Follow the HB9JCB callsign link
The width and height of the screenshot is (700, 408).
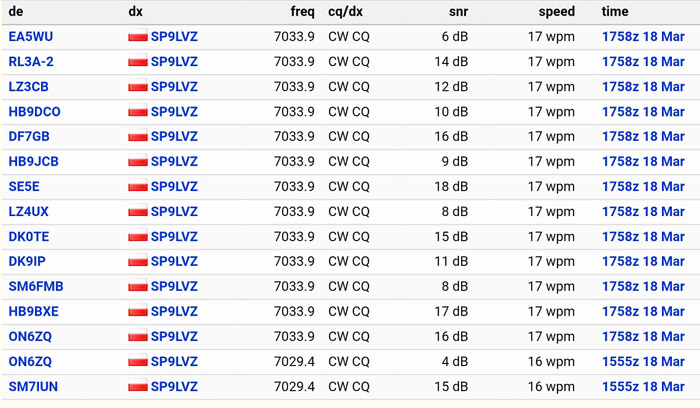(x=33, y=162)
